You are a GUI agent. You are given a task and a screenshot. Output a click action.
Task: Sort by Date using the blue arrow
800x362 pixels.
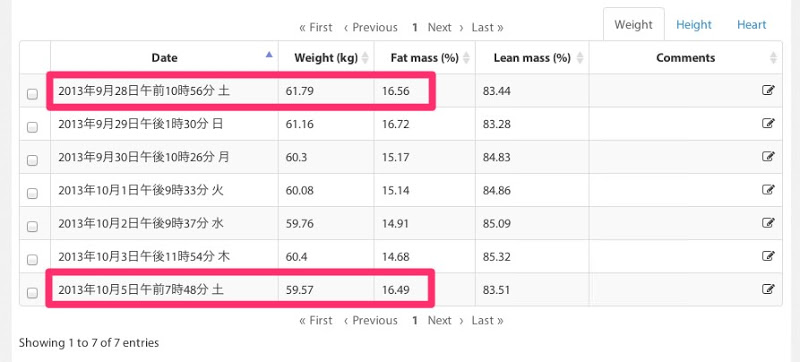(269, 55)
